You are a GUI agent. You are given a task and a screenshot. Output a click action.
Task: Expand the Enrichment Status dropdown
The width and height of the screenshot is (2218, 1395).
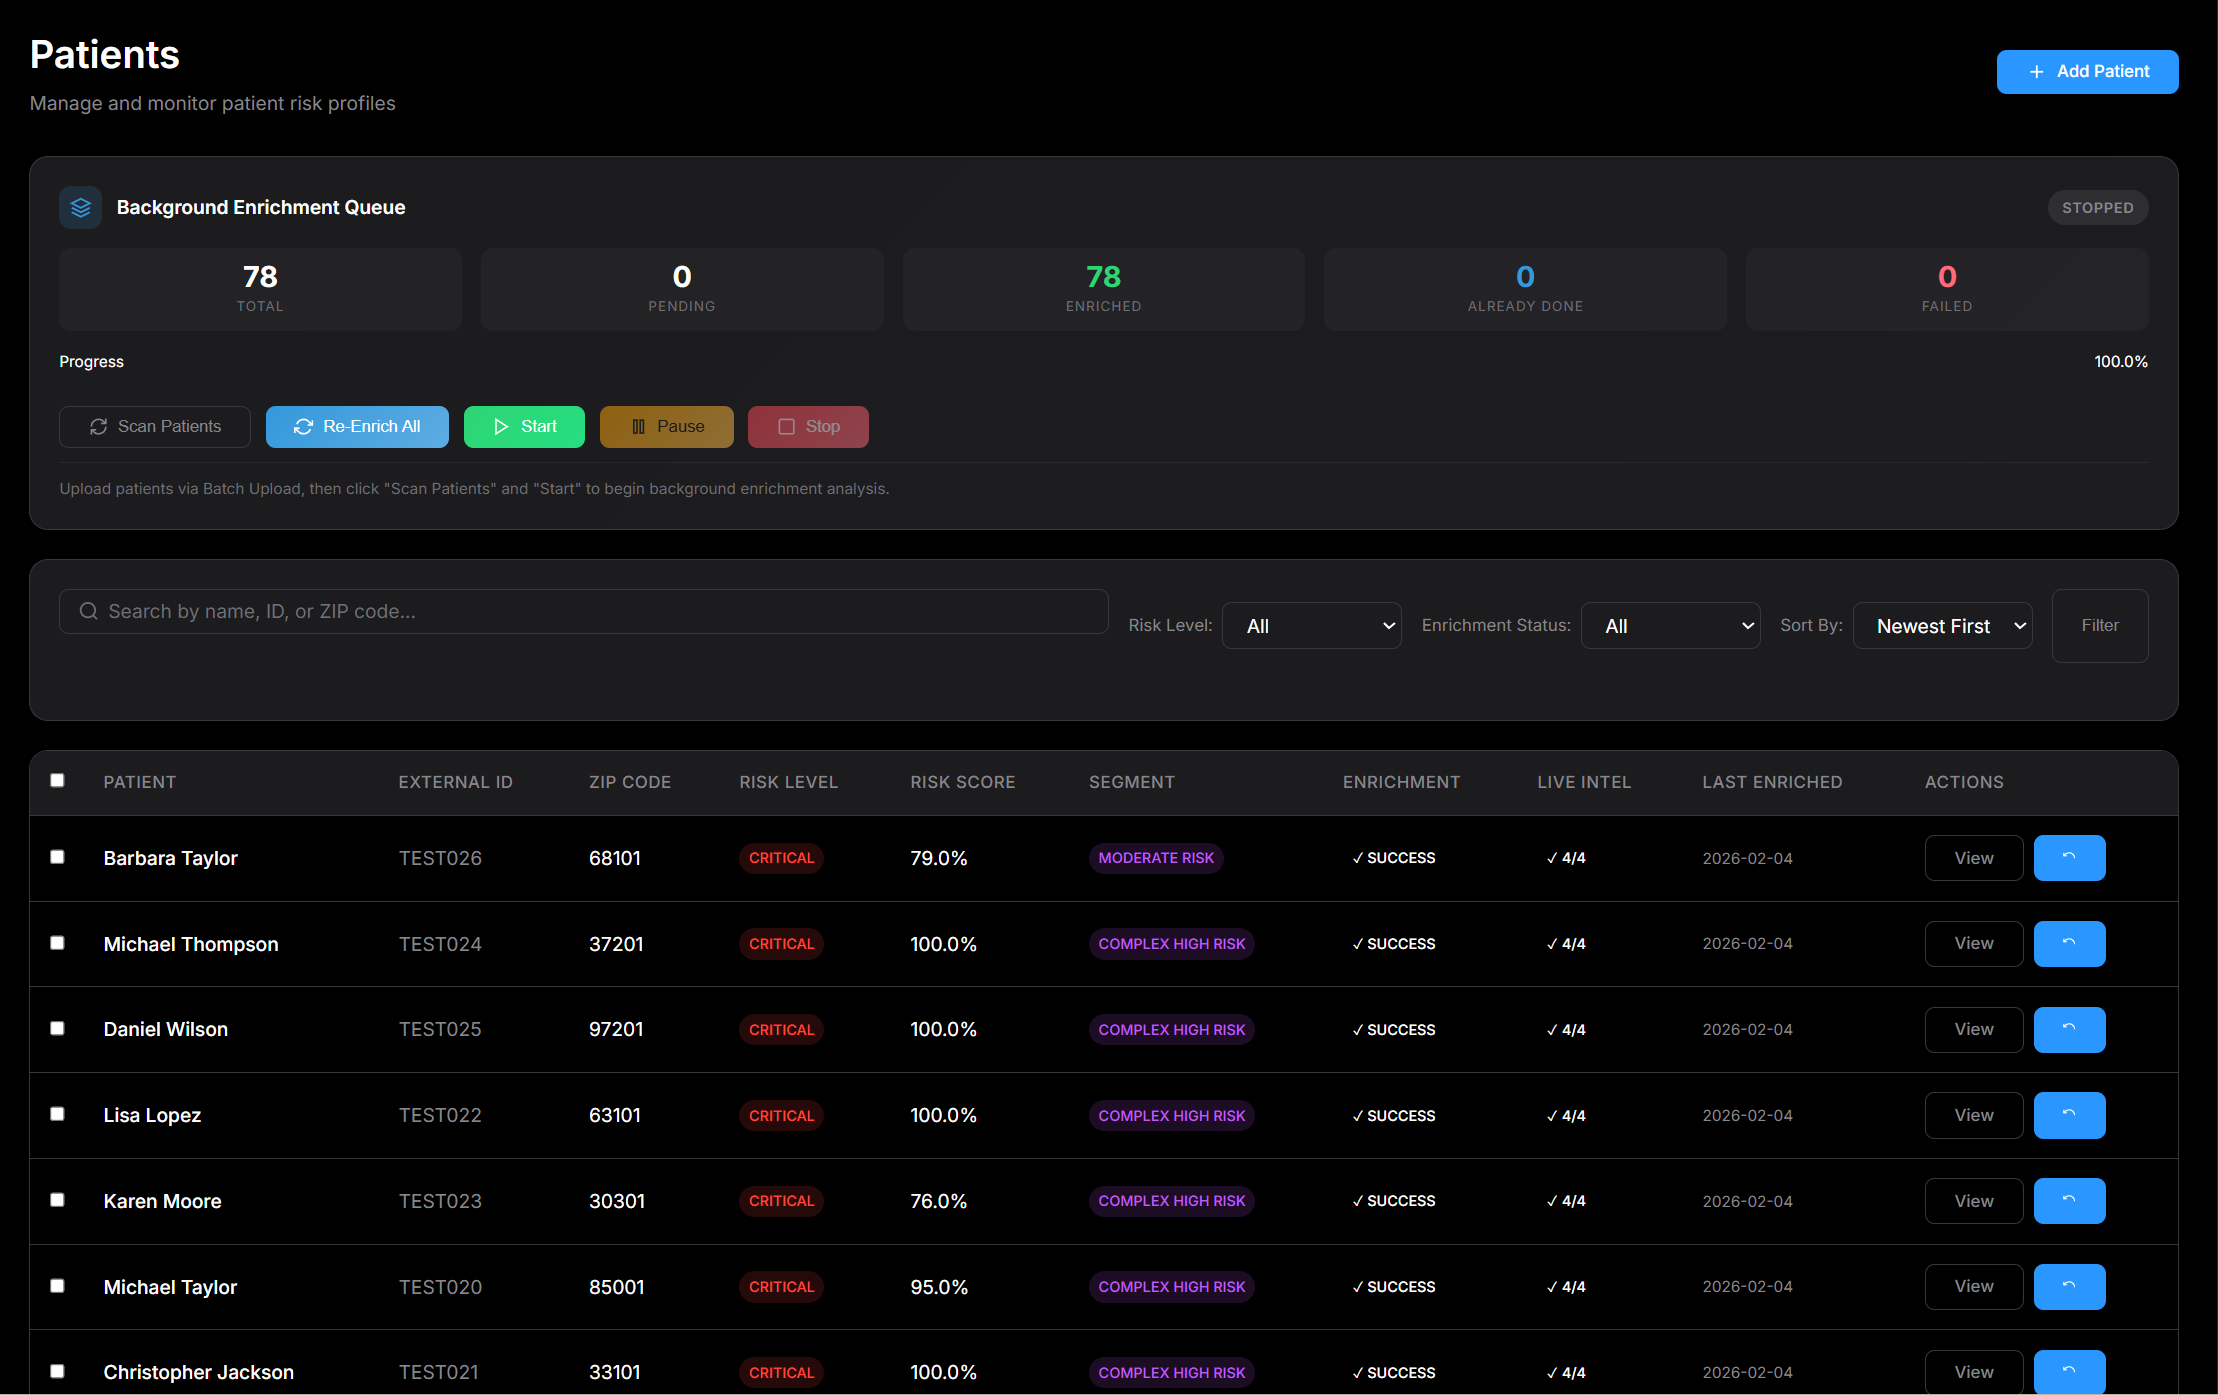[1670, 626]
